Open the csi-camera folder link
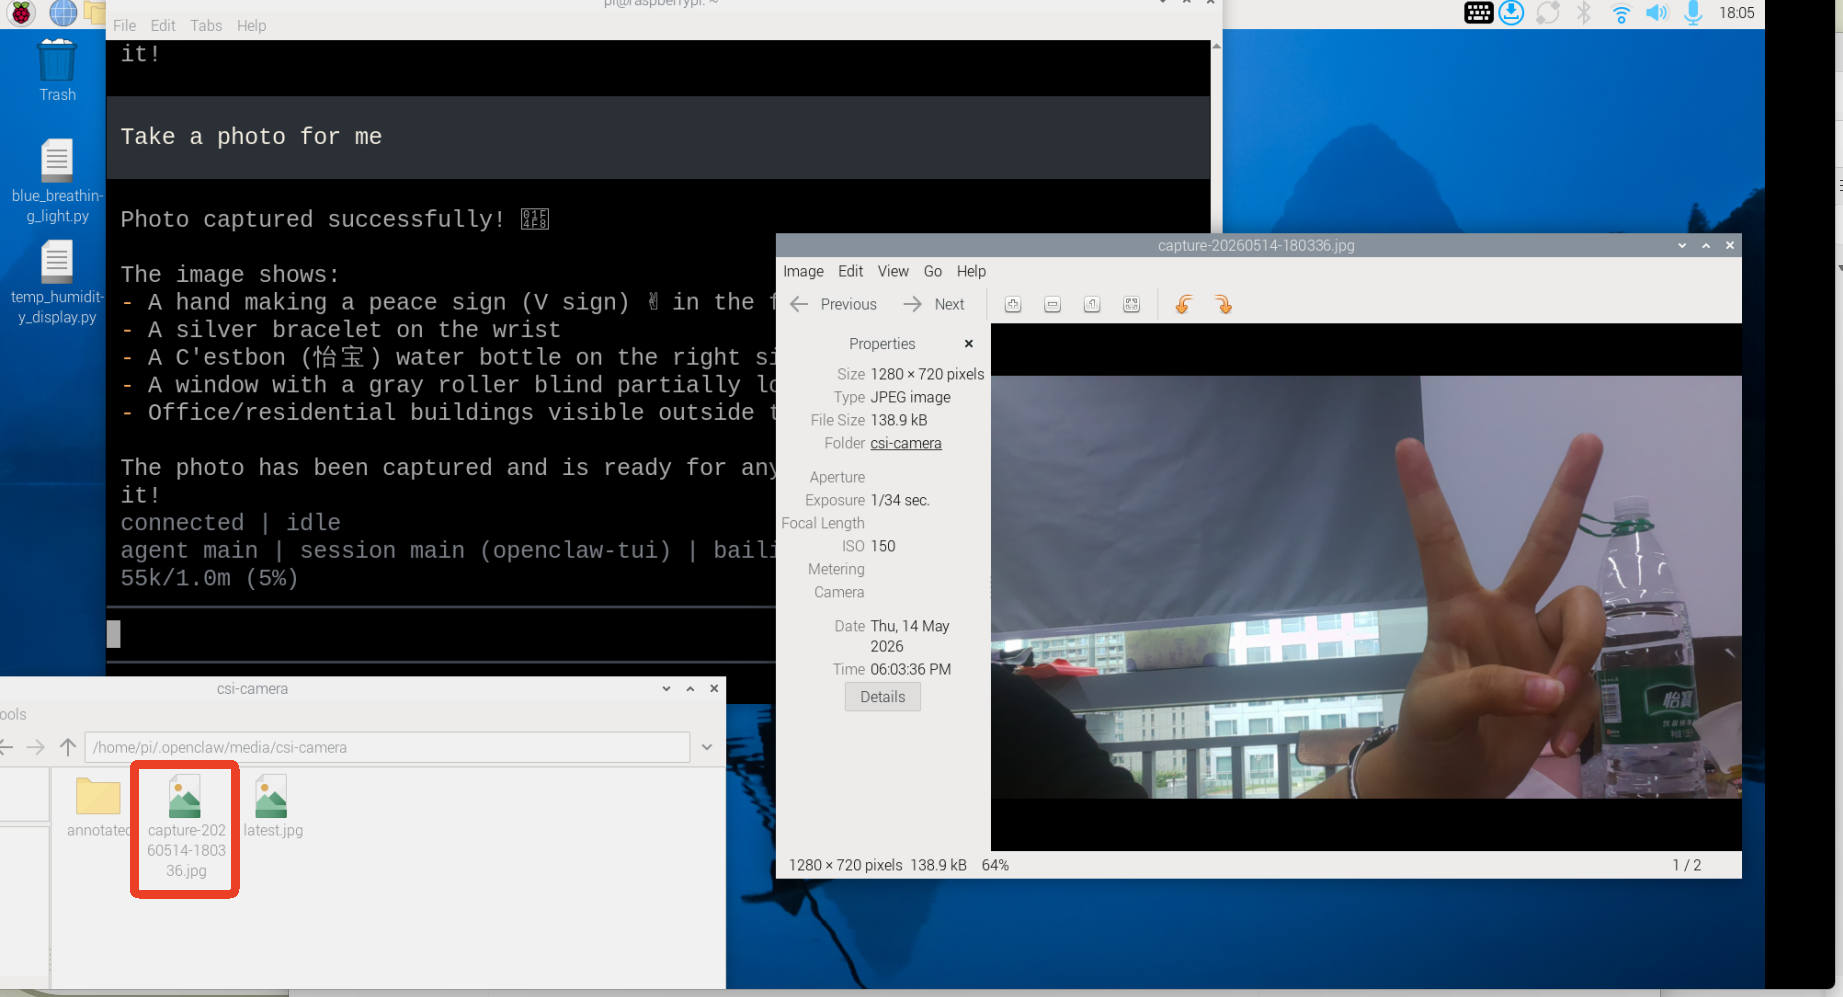This screenshot has width=1843, height=997. coord(906,443)
